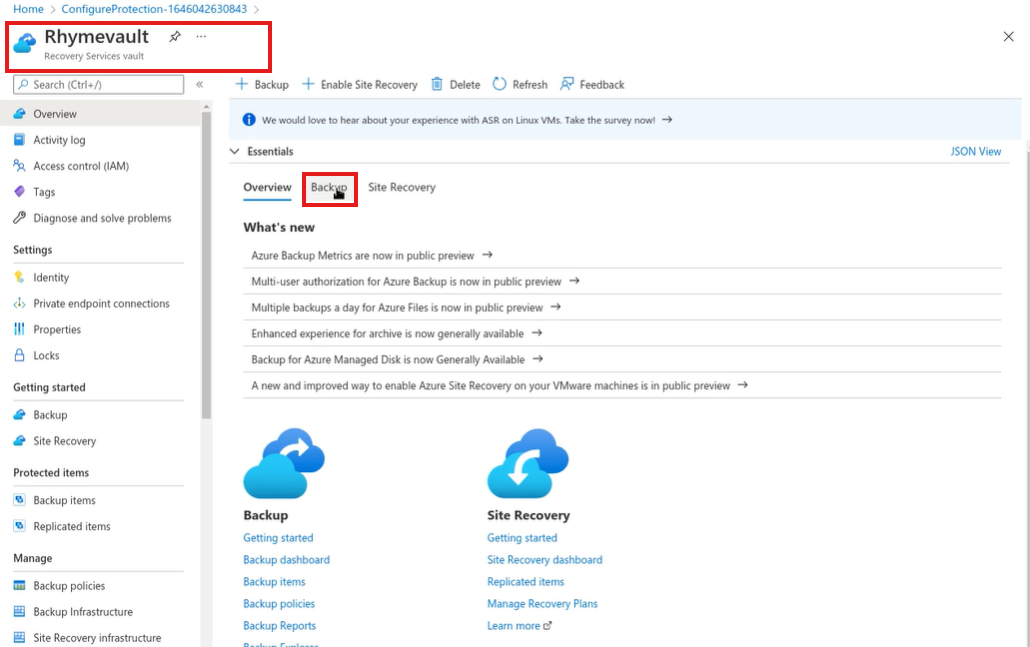The image size is (1030, 647).
Task: Click the Backup items icon in sidebar
Action: coord(20,500)
